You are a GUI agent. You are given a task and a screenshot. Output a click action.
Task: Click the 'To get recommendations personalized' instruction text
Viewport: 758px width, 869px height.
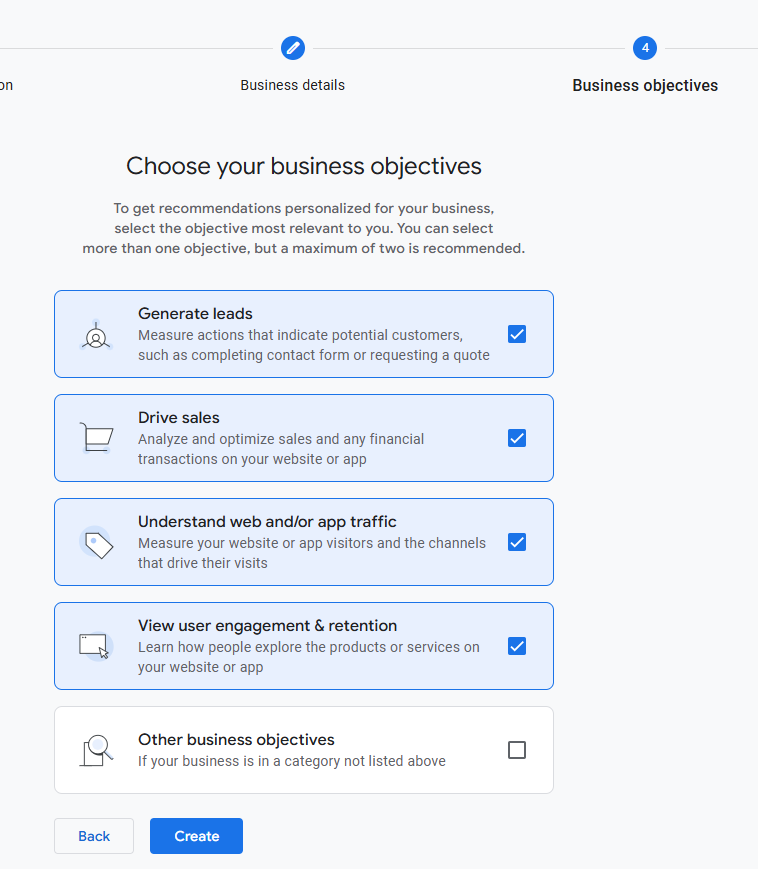coord(304,228)
